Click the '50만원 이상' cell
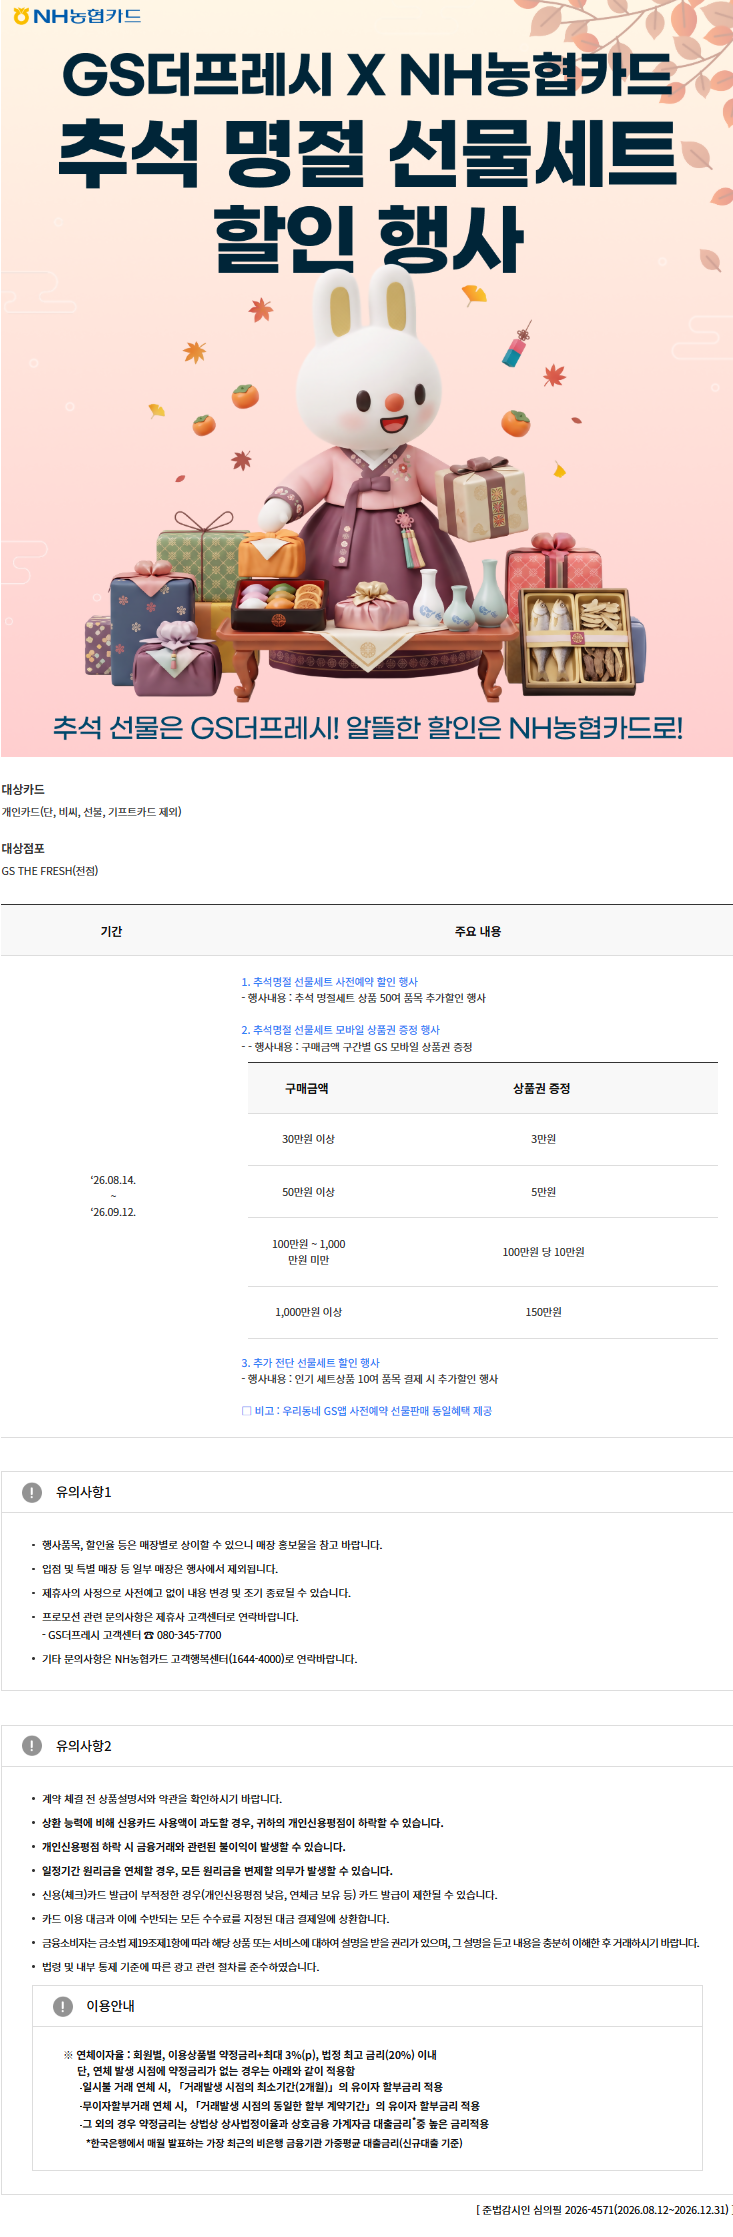 coord(308,1192)
